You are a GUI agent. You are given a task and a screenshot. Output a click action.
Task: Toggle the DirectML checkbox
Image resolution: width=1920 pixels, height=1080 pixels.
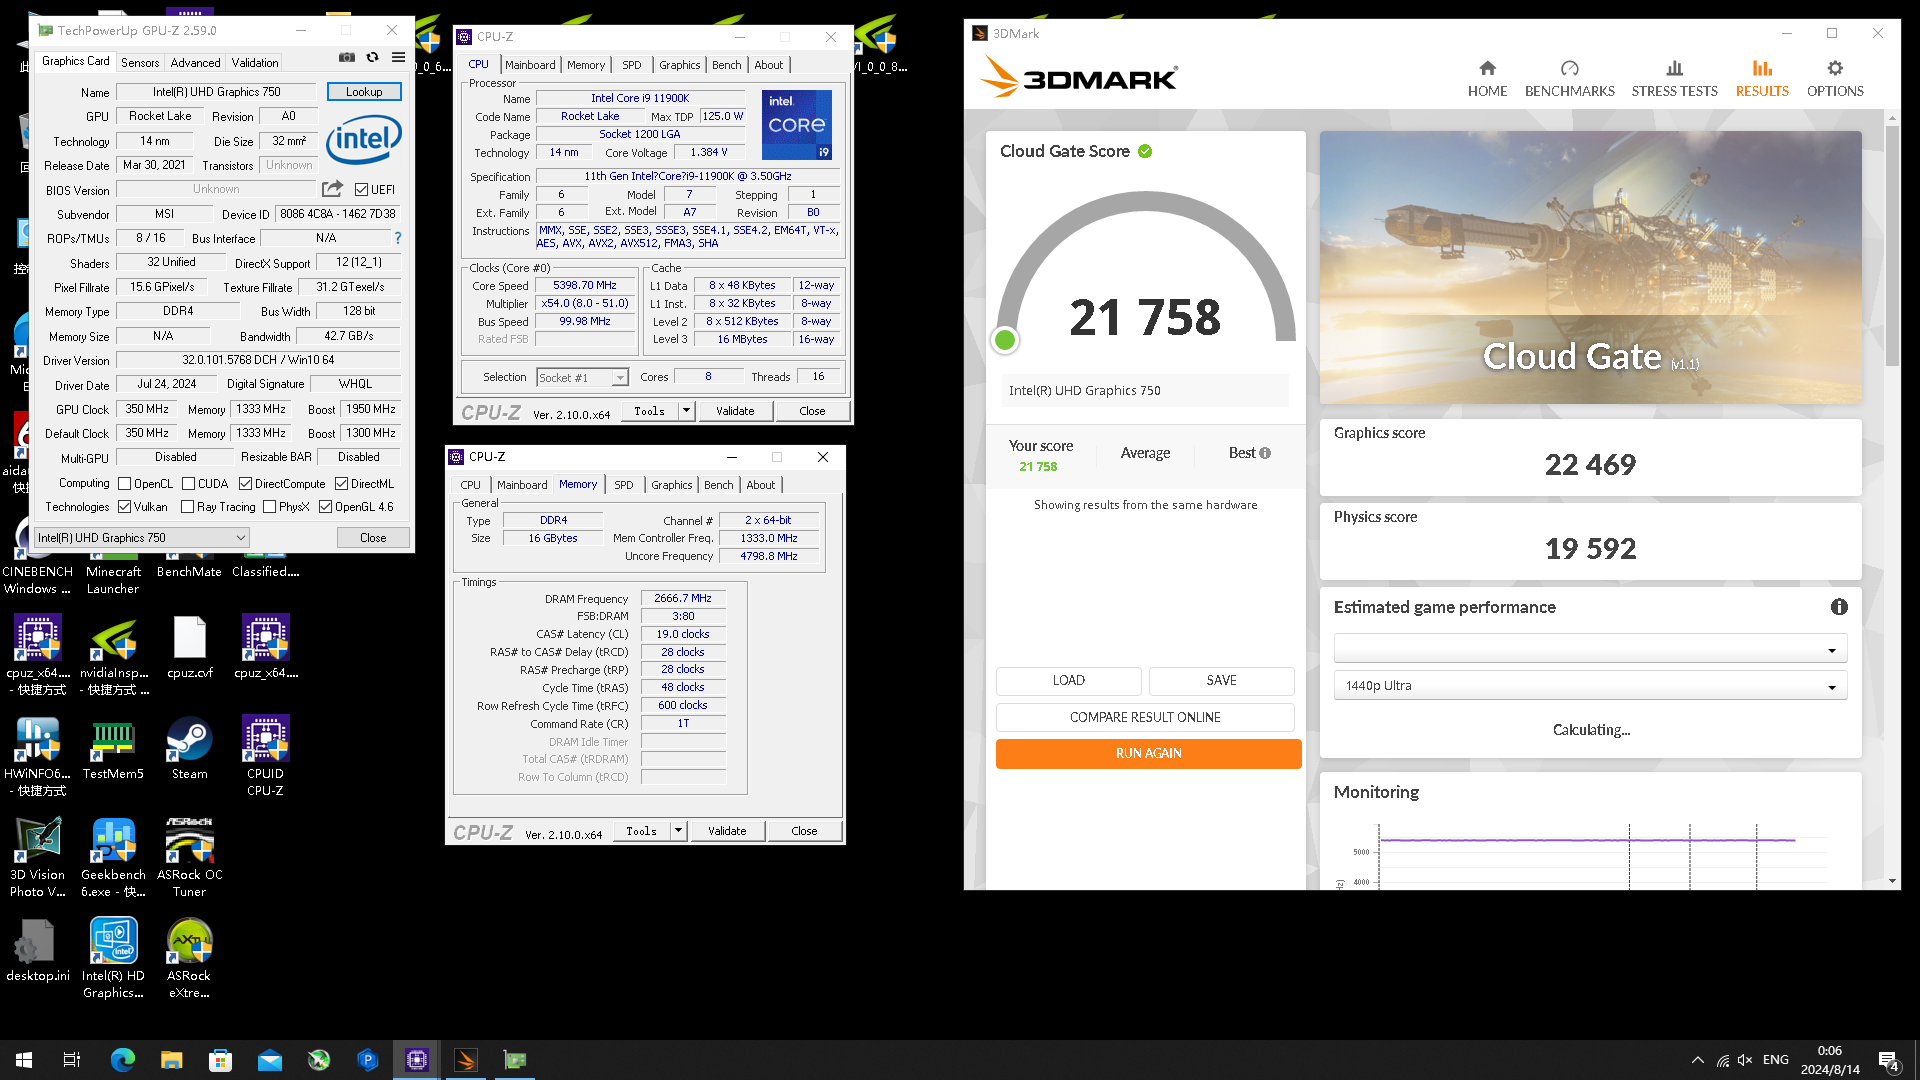pyautogui.click(x=341, y=483)
